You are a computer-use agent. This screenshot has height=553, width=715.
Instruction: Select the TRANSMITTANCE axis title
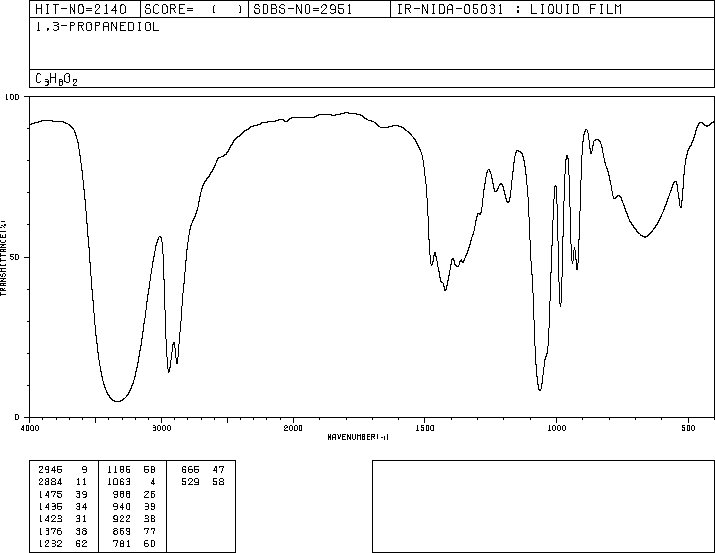(x=4, y=258)
